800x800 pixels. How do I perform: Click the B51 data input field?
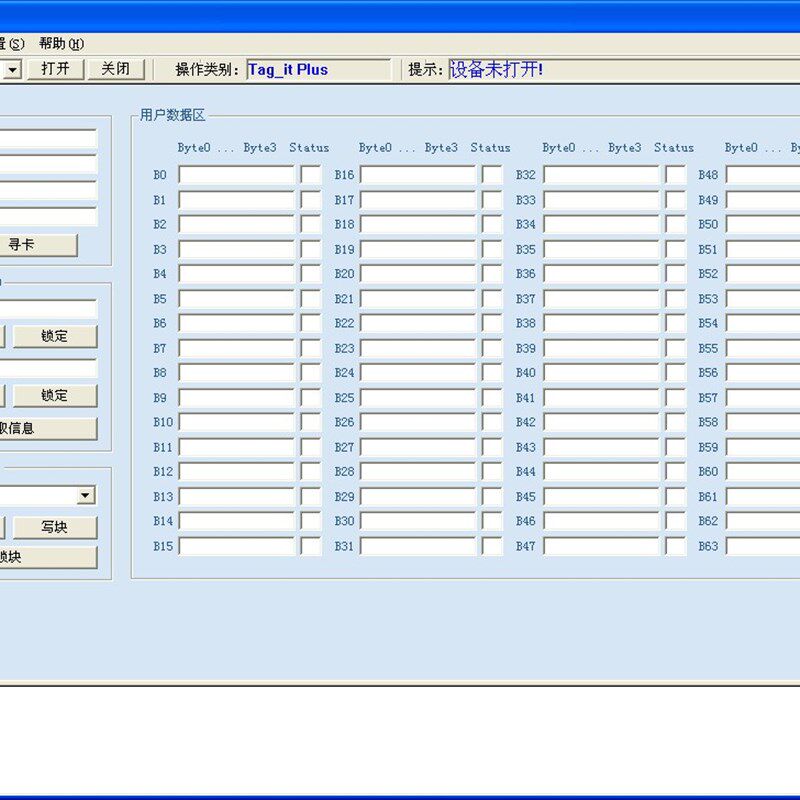[763, 249]
